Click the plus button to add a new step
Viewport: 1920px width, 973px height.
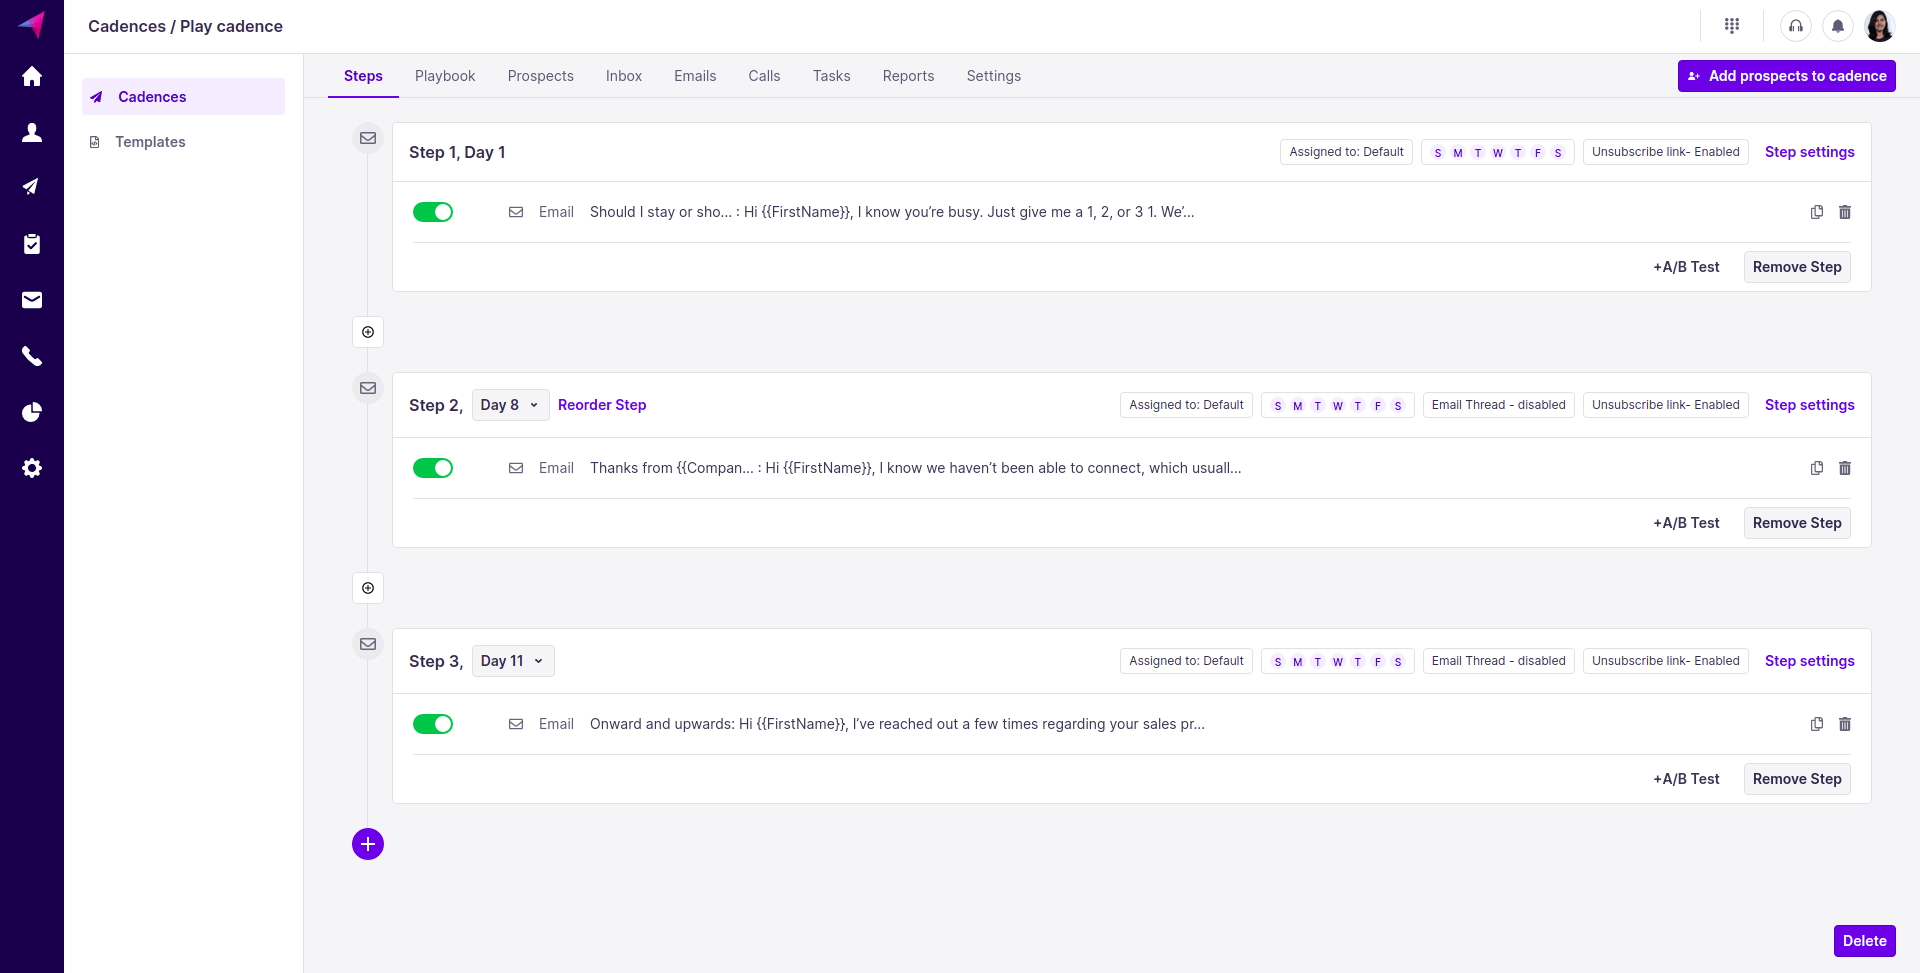pos(367,844)
